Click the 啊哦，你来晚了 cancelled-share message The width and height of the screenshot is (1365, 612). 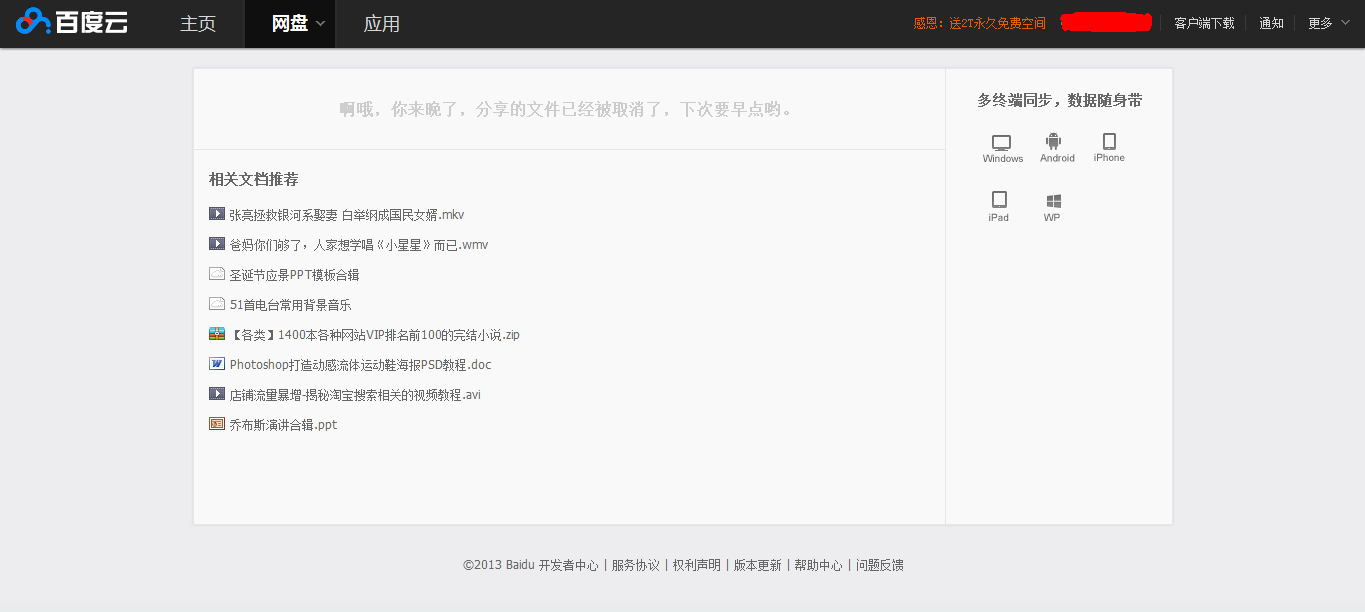click(x=568, y=109)
